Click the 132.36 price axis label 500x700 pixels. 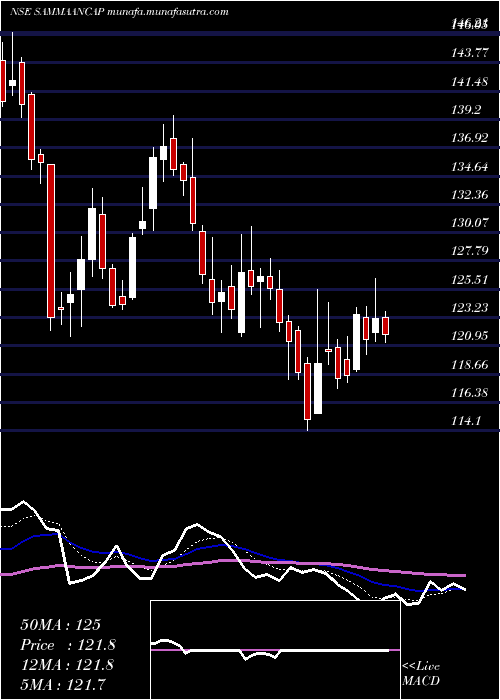point(468,195)
